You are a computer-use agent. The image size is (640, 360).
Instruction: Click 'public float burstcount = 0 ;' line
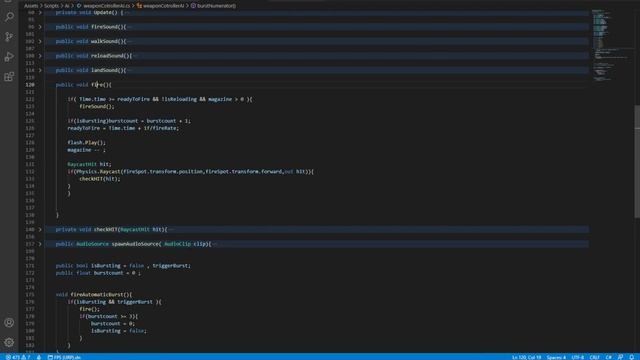(98, 273)
